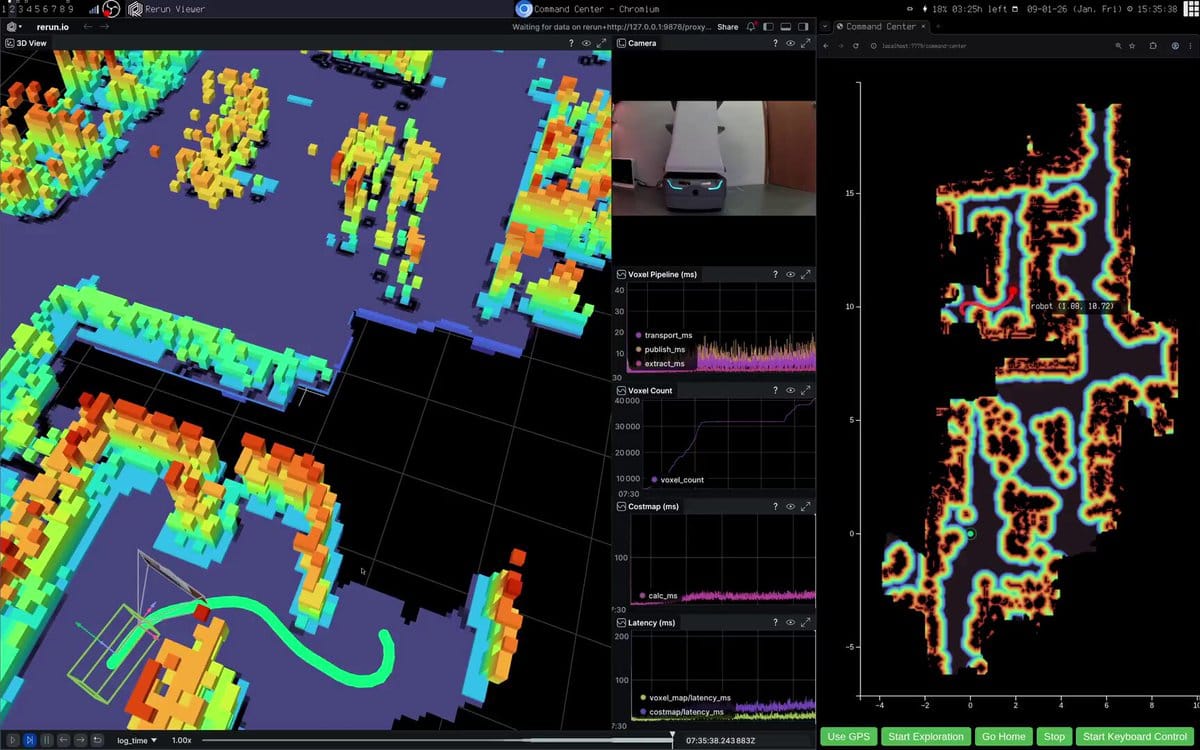The width and height of the screenshot is (1200, 750).
Task: Click the timeline scrubber playhead
Action: click(x=672, y=738)
